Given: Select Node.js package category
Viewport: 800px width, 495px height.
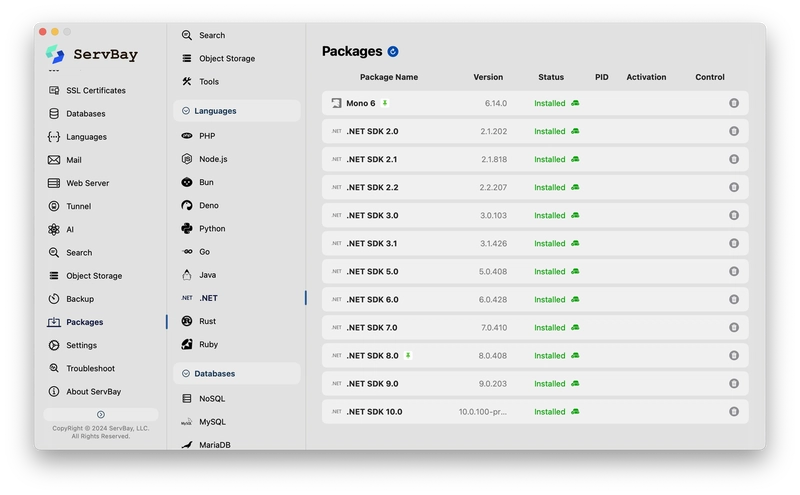Looking at the screenshot, I should pyautogui.click(x=213, y=159).
